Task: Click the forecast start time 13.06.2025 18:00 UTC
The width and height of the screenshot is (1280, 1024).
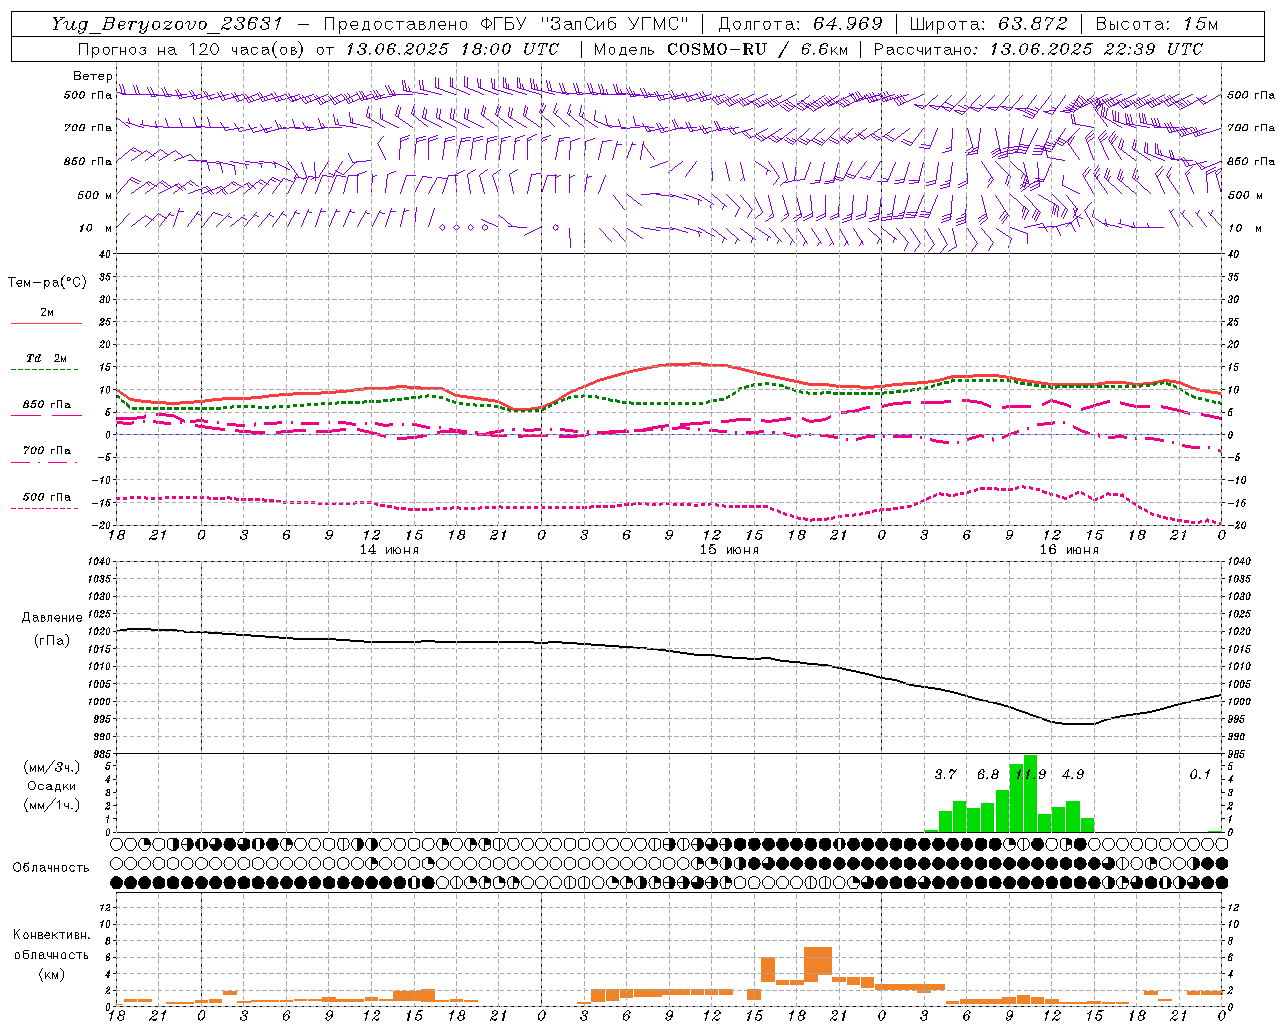Action: pos(451,49)
